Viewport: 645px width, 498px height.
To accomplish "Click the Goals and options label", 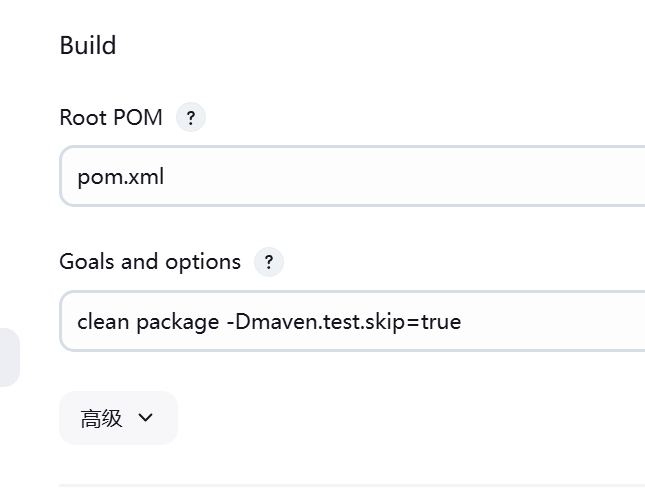I will tap(150, 262).
